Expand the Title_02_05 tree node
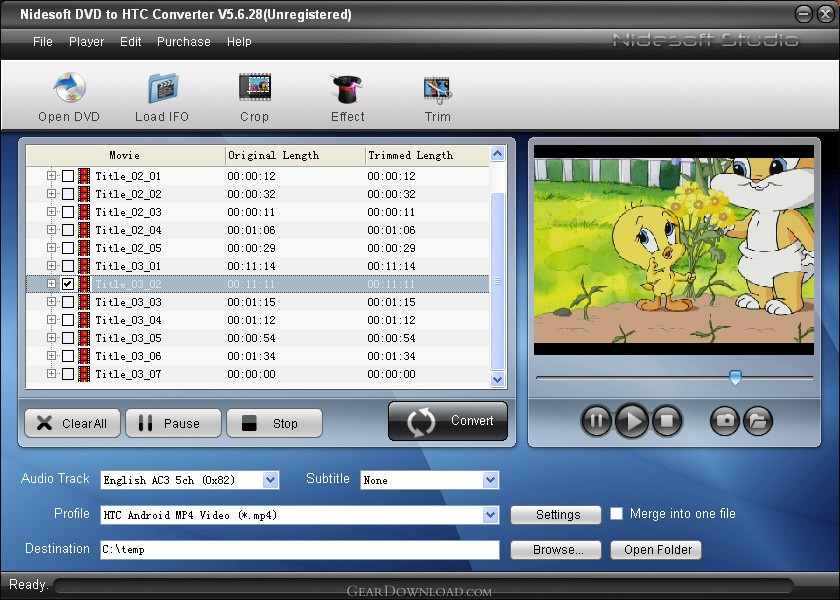Viewport: 840px width, 600px height. point(51,247)
